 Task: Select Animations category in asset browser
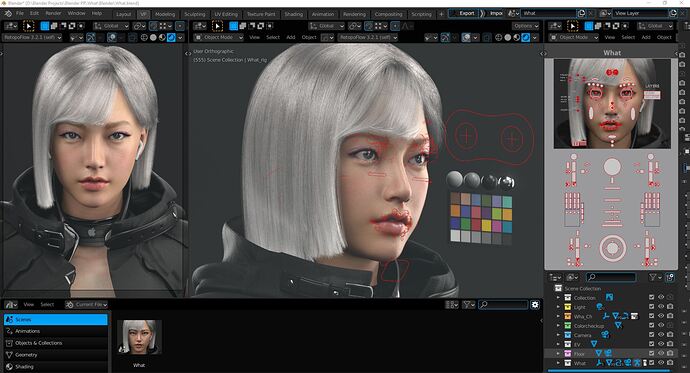(x=55, y=331)
